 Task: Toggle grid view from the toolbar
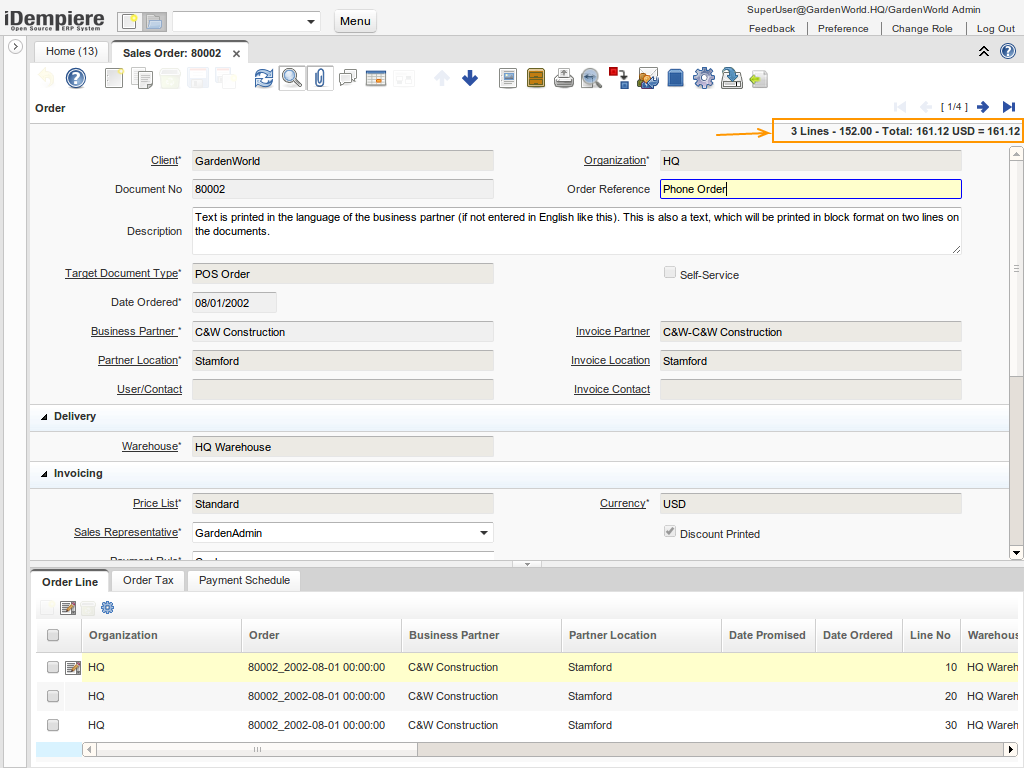[x=376, y=78]
